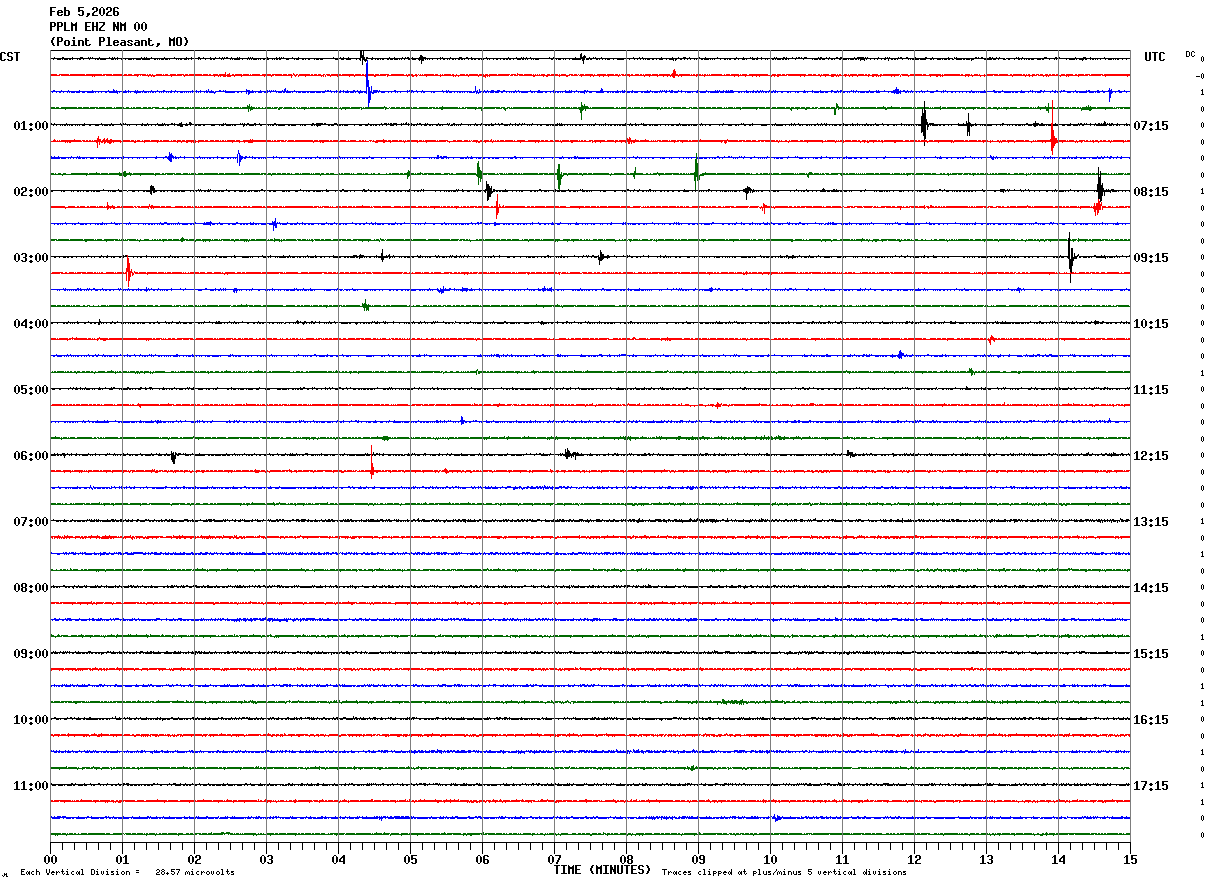Screen dimensions: 1210x886
Task: Select the PPLM EHZ NM 00 station label
Action: click(x=98, y=27)
